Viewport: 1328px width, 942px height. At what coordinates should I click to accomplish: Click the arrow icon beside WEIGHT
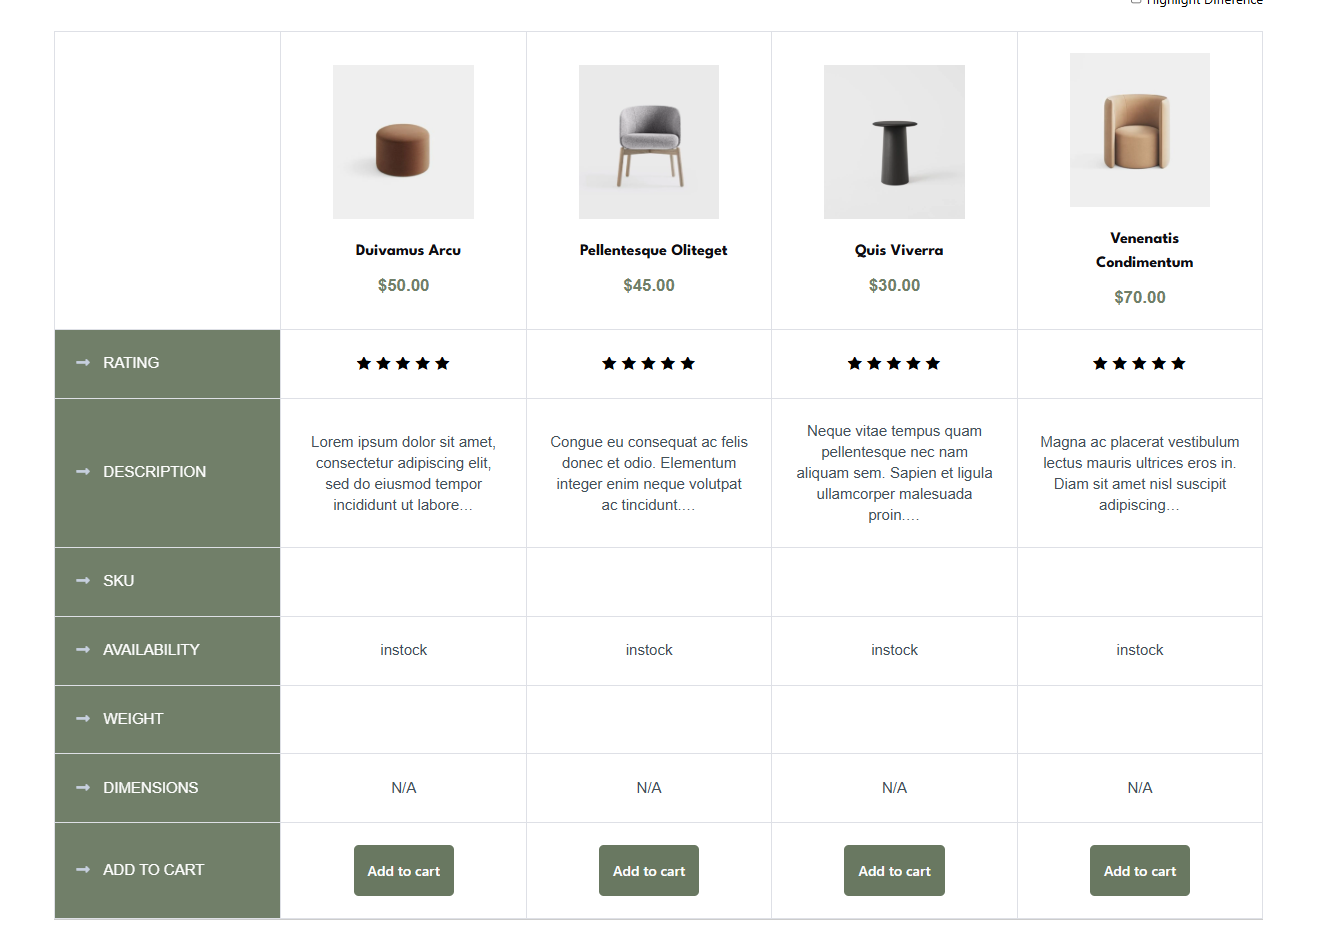click(83, 719)
